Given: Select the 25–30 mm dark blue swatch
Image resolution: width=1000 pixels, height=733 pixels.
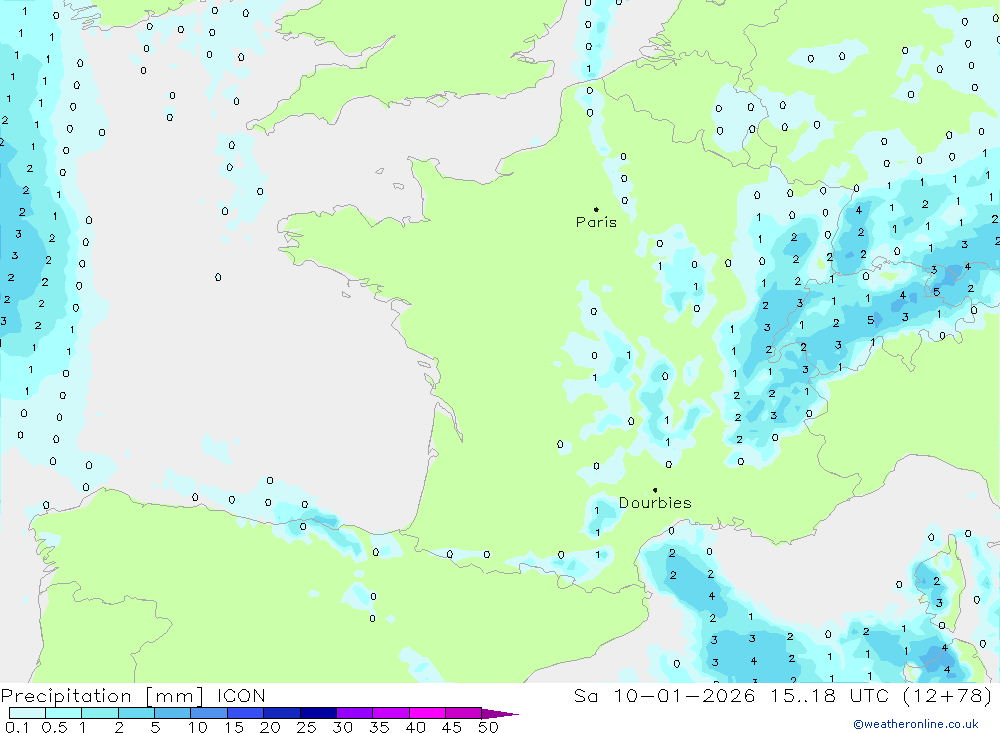Looking at the screenshot, I should 318,713.
